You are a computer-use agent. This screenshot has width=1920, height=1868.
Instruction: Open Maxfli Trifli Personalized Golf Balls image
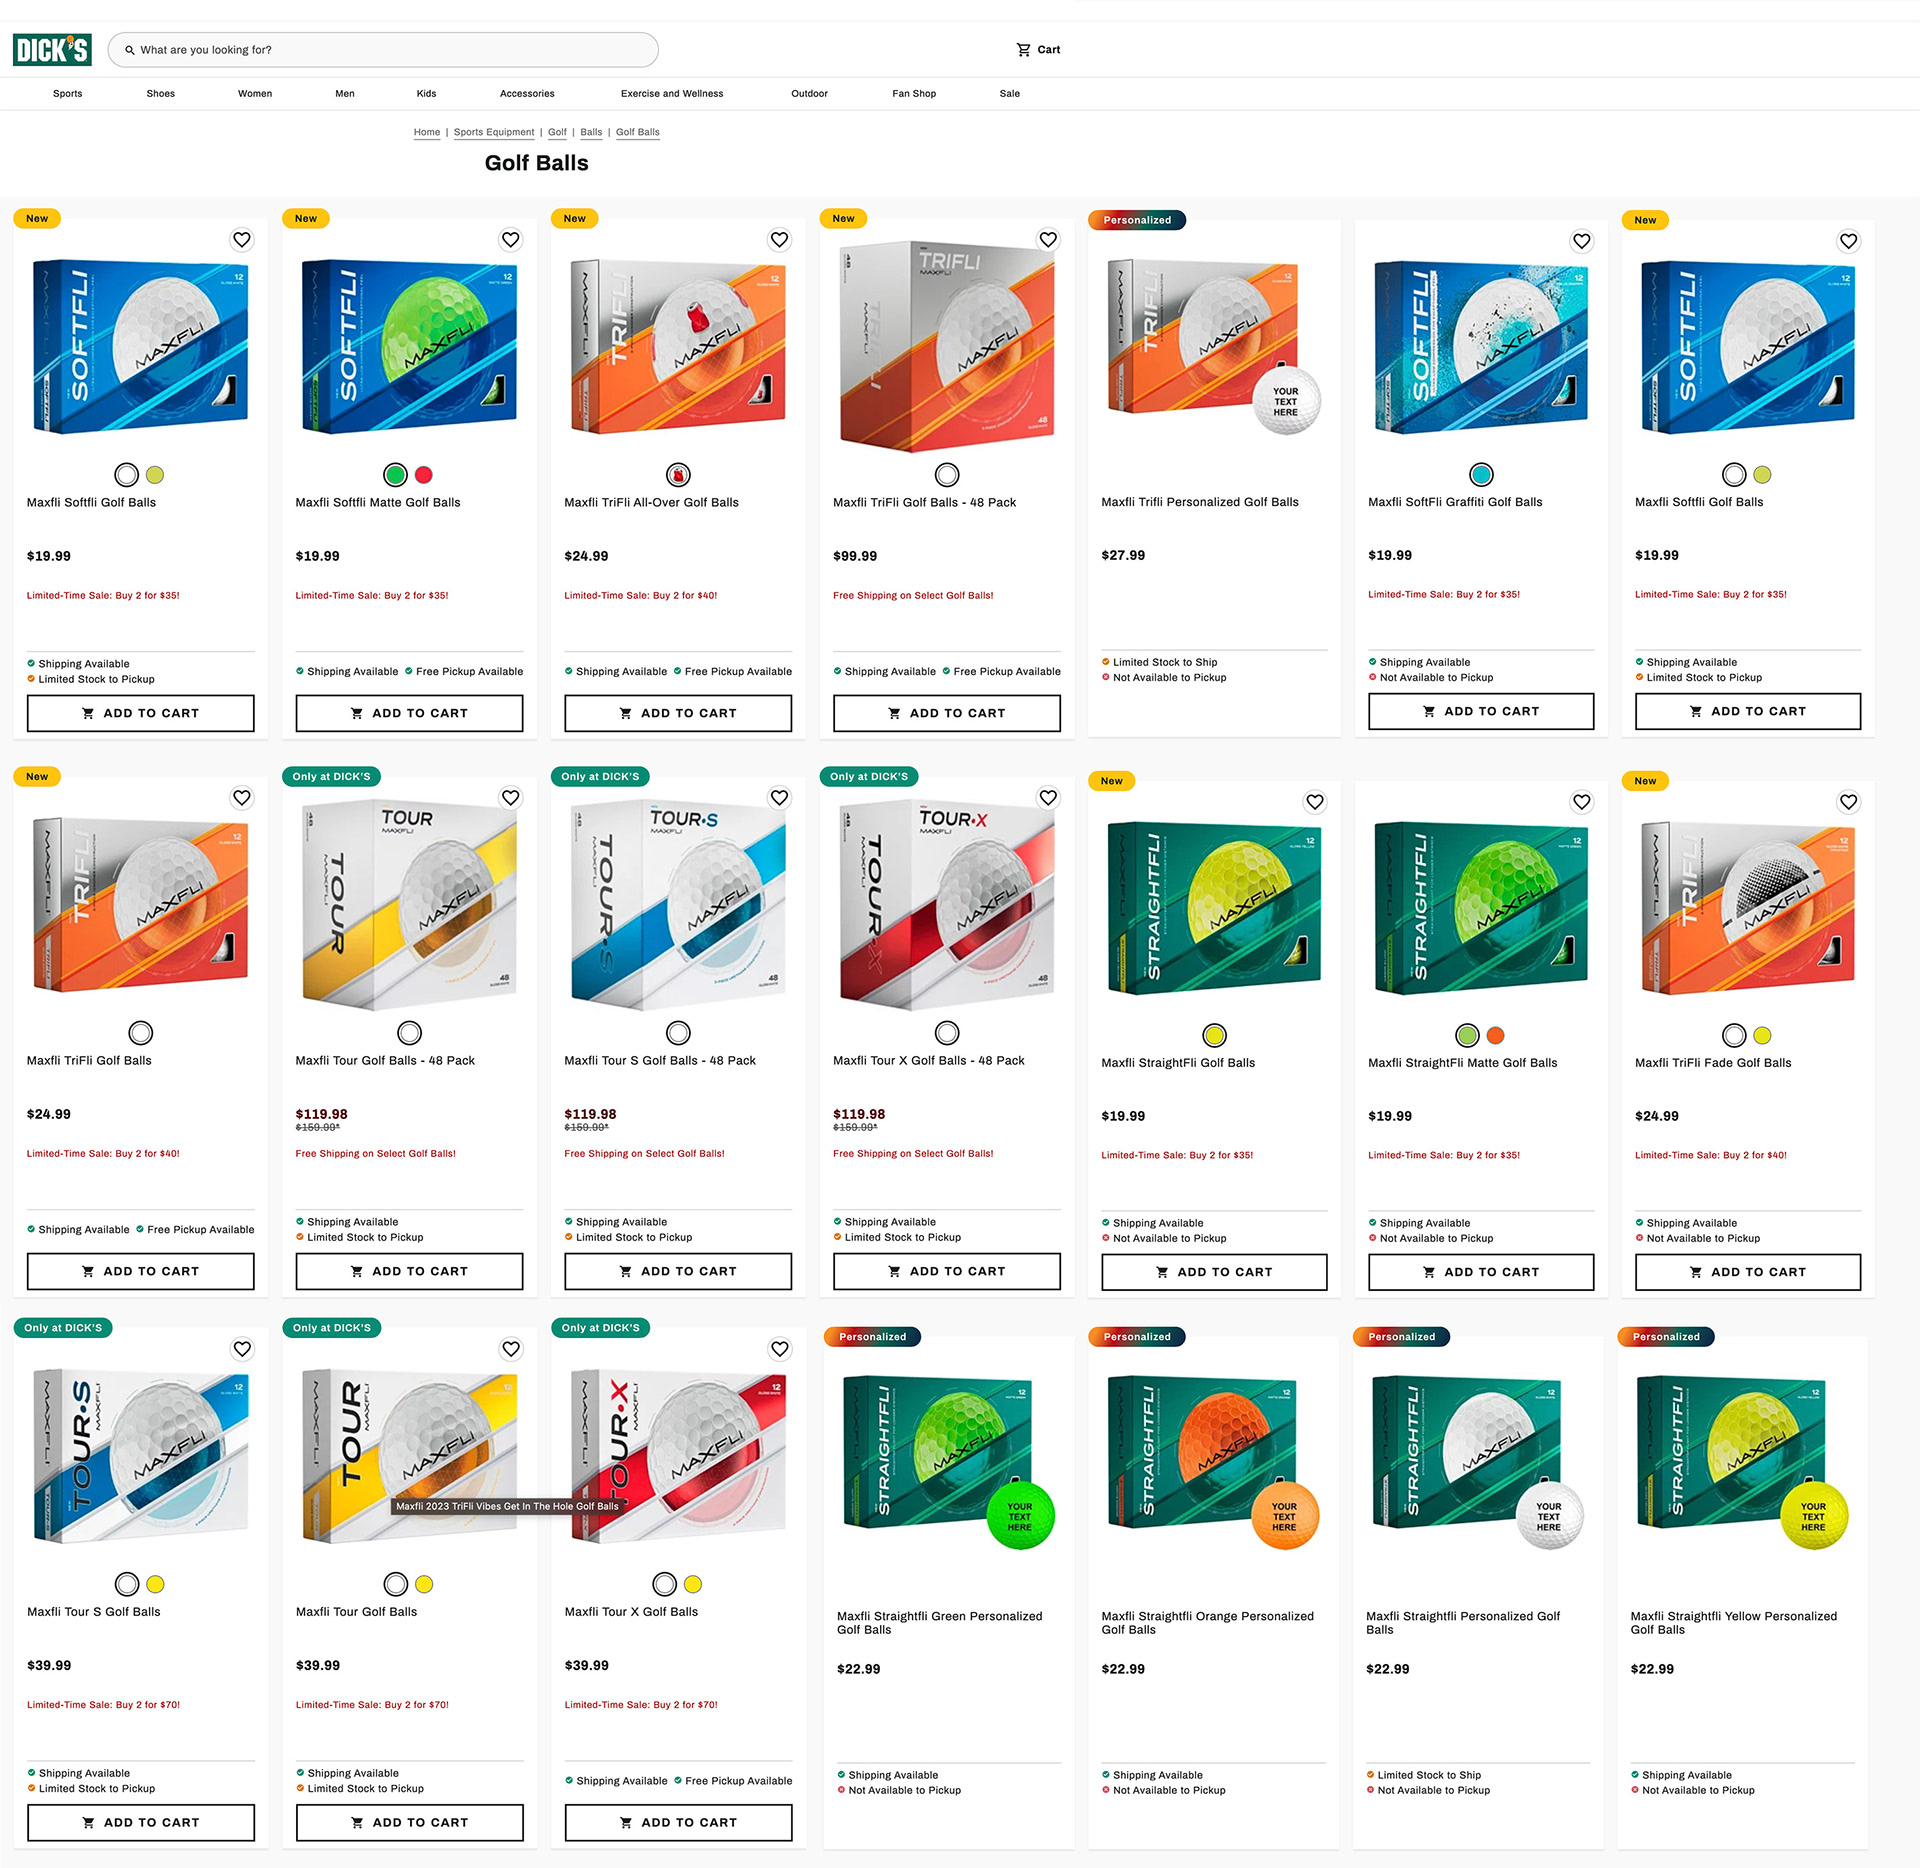click(x=1214, y=345)
